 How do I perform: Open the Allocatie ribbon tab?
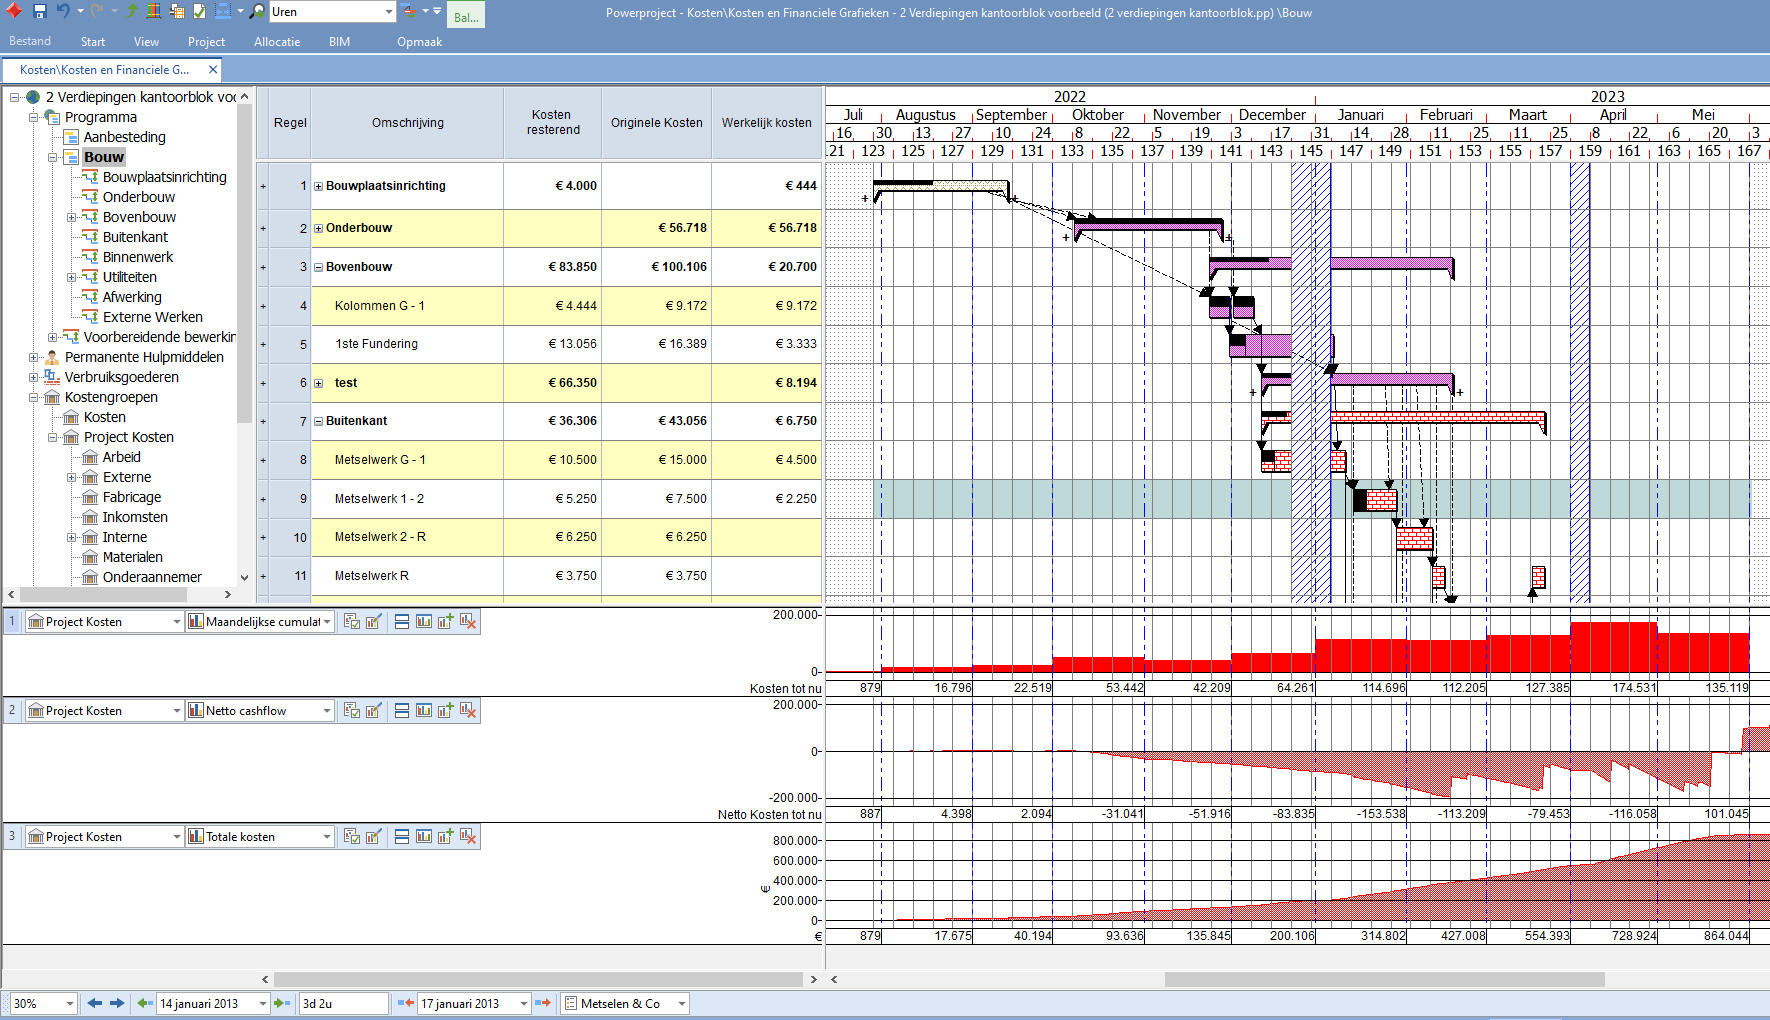coord(277,41)
